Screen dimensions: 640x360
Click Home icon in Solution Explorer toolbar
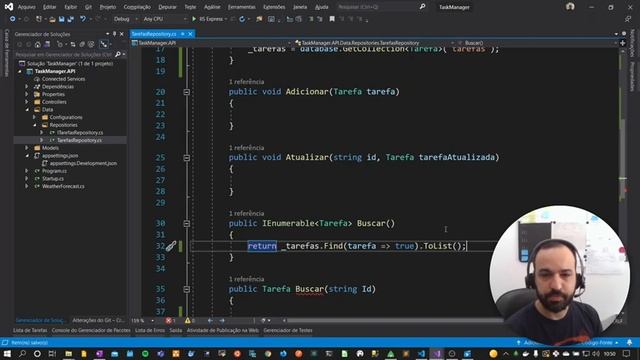[38, 44]
